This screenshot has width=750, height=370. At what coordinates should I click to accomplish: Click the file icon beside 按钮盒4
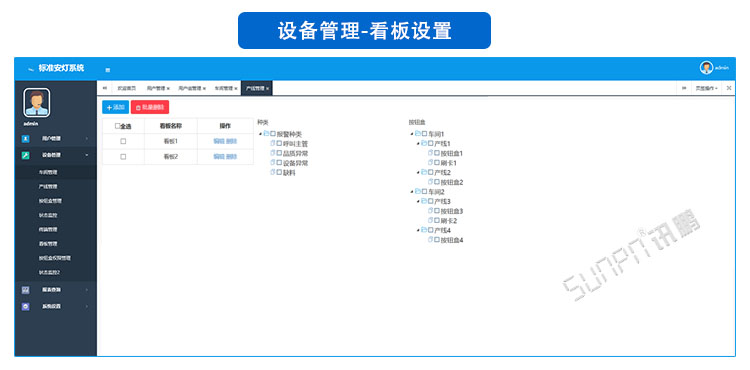[x=430, y=239]
